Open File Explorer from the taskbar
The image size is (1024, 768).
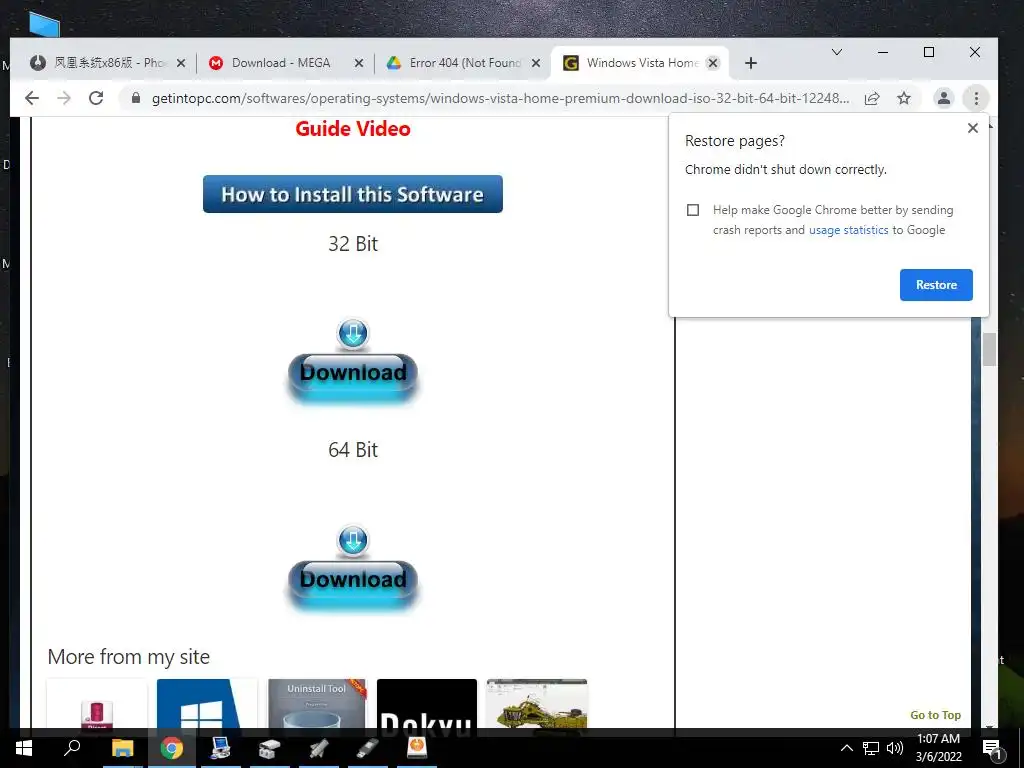122,748
